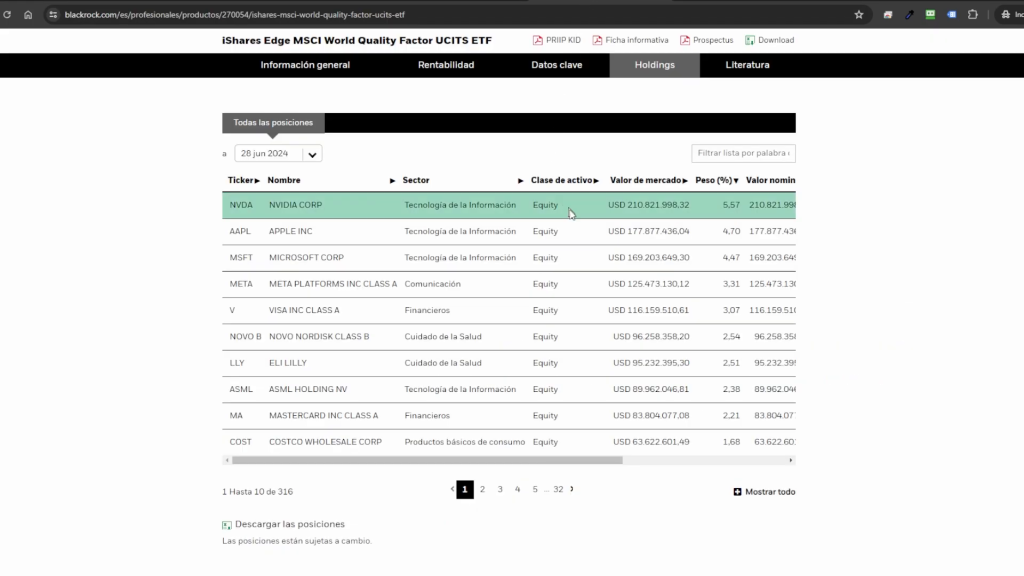Click the Download spreadsheet icon
Image resolution: width=1024 pixels, height=576 pixels.
tap(750, 40)
